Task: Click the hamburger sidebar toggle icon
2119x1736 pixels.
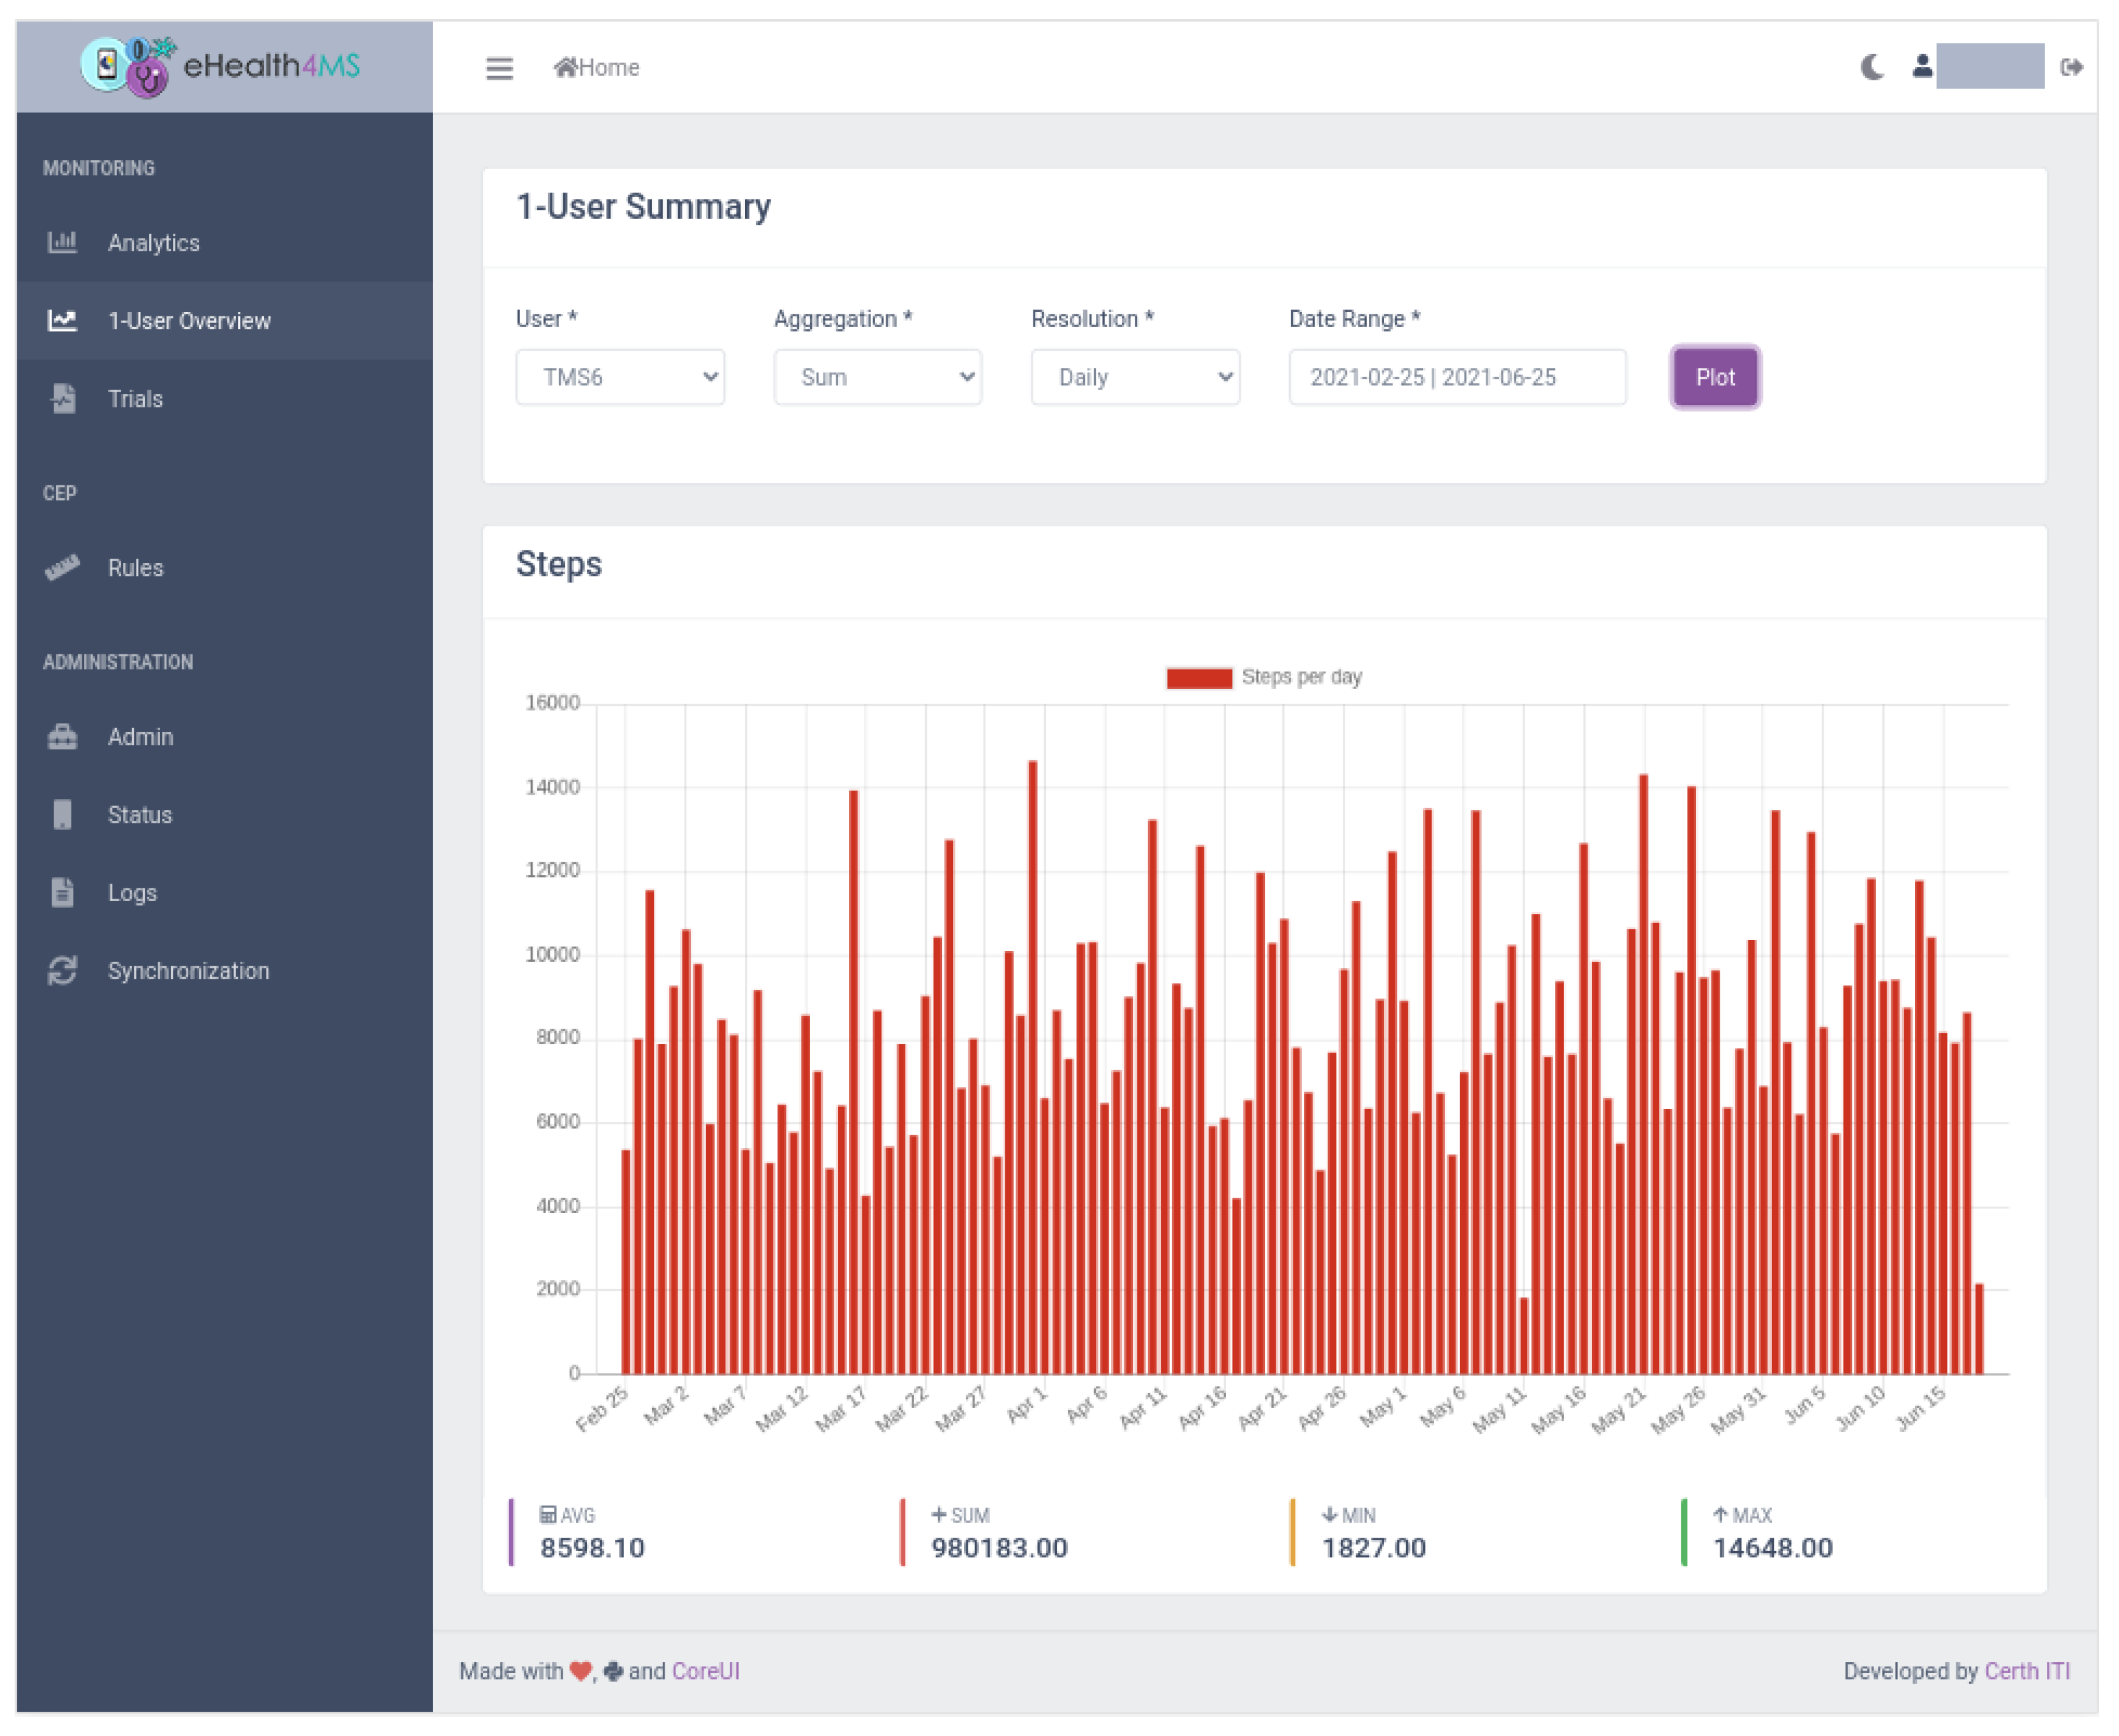Action: [x=499, y=68]
